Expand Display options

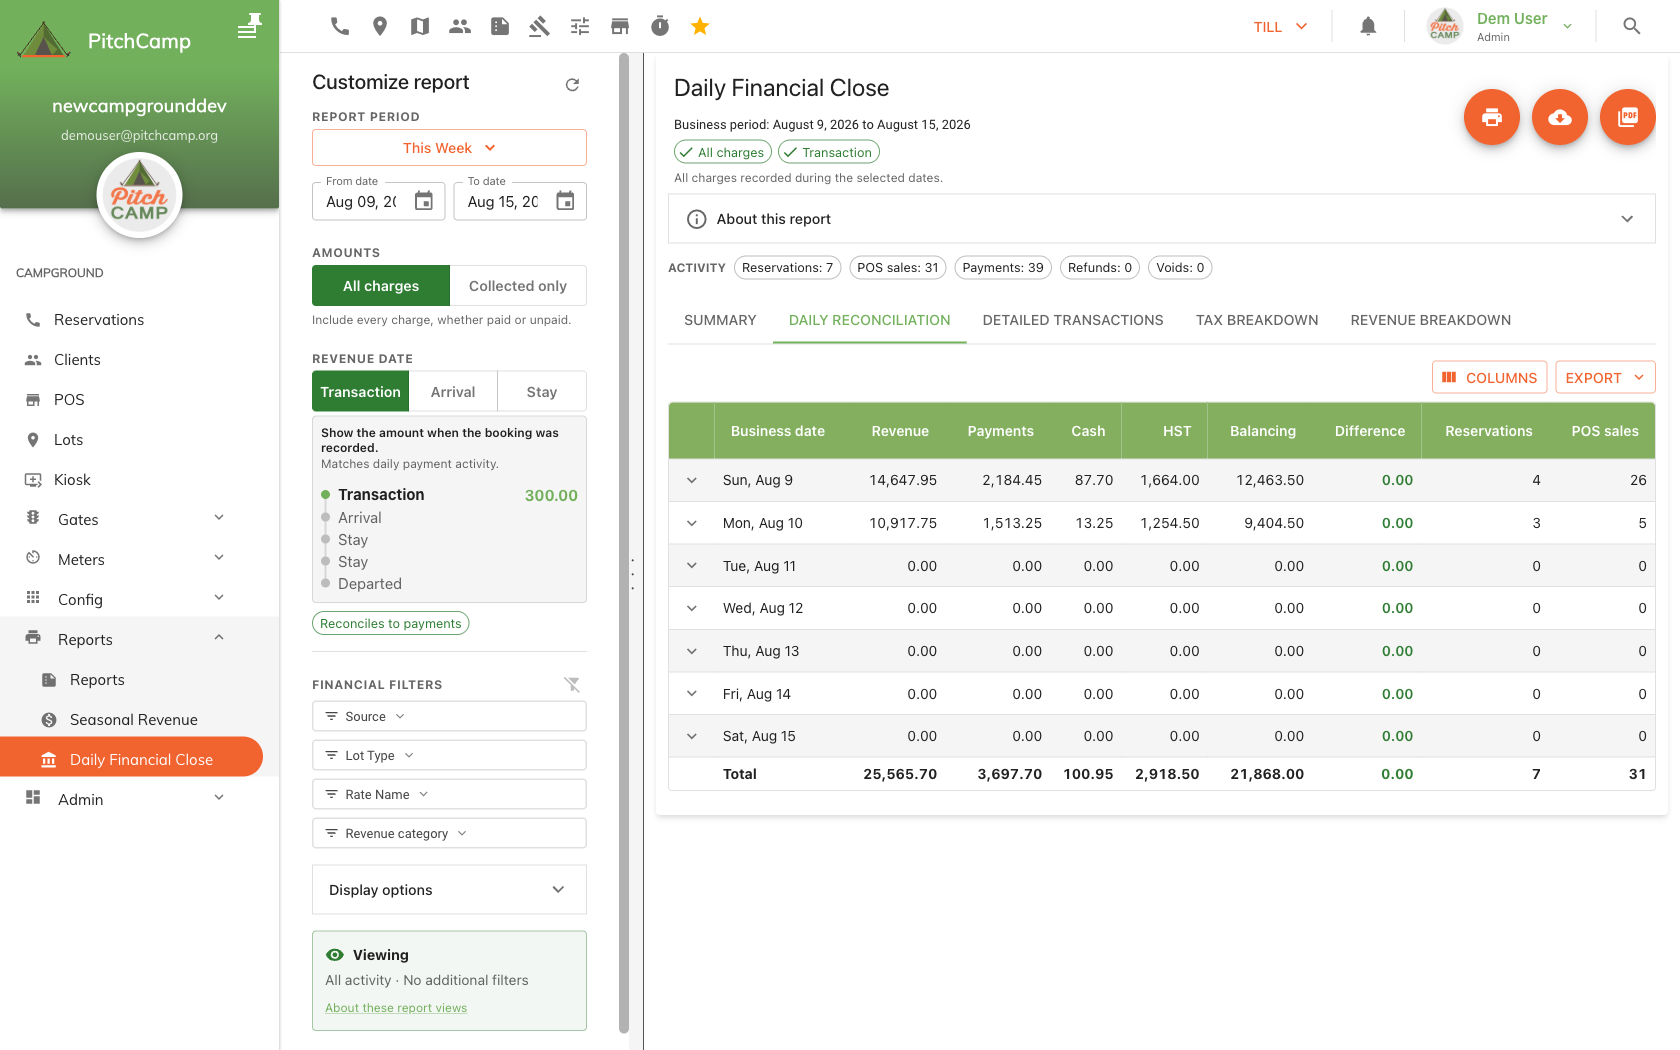[449, 890]
